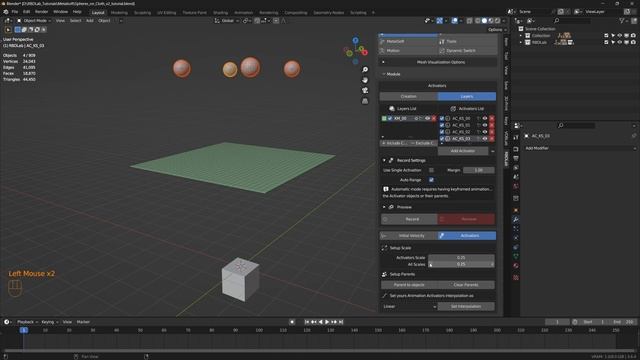Open the Tool properties tab icon
This screenshot has height=360, width=640.
coord(516,138)
